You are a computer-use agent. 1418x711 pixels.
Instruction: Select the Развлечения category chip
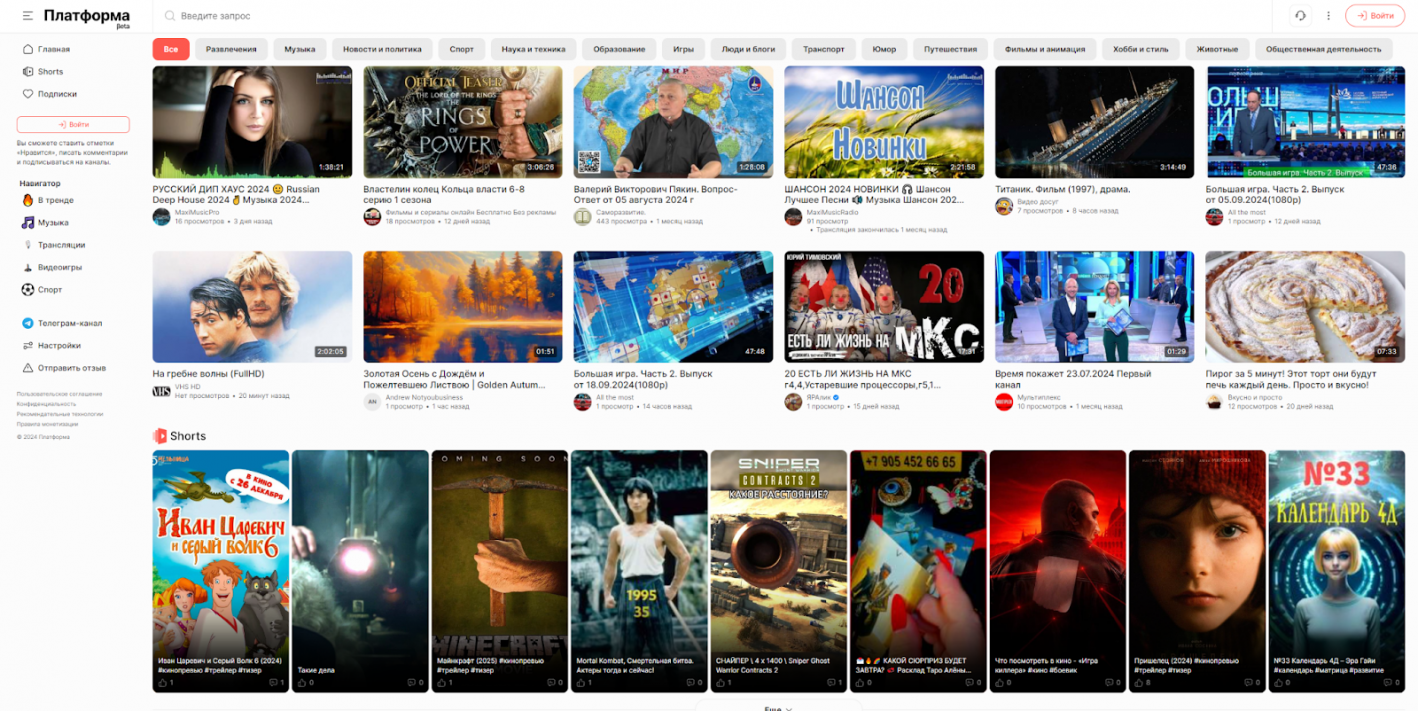point(232,49)
